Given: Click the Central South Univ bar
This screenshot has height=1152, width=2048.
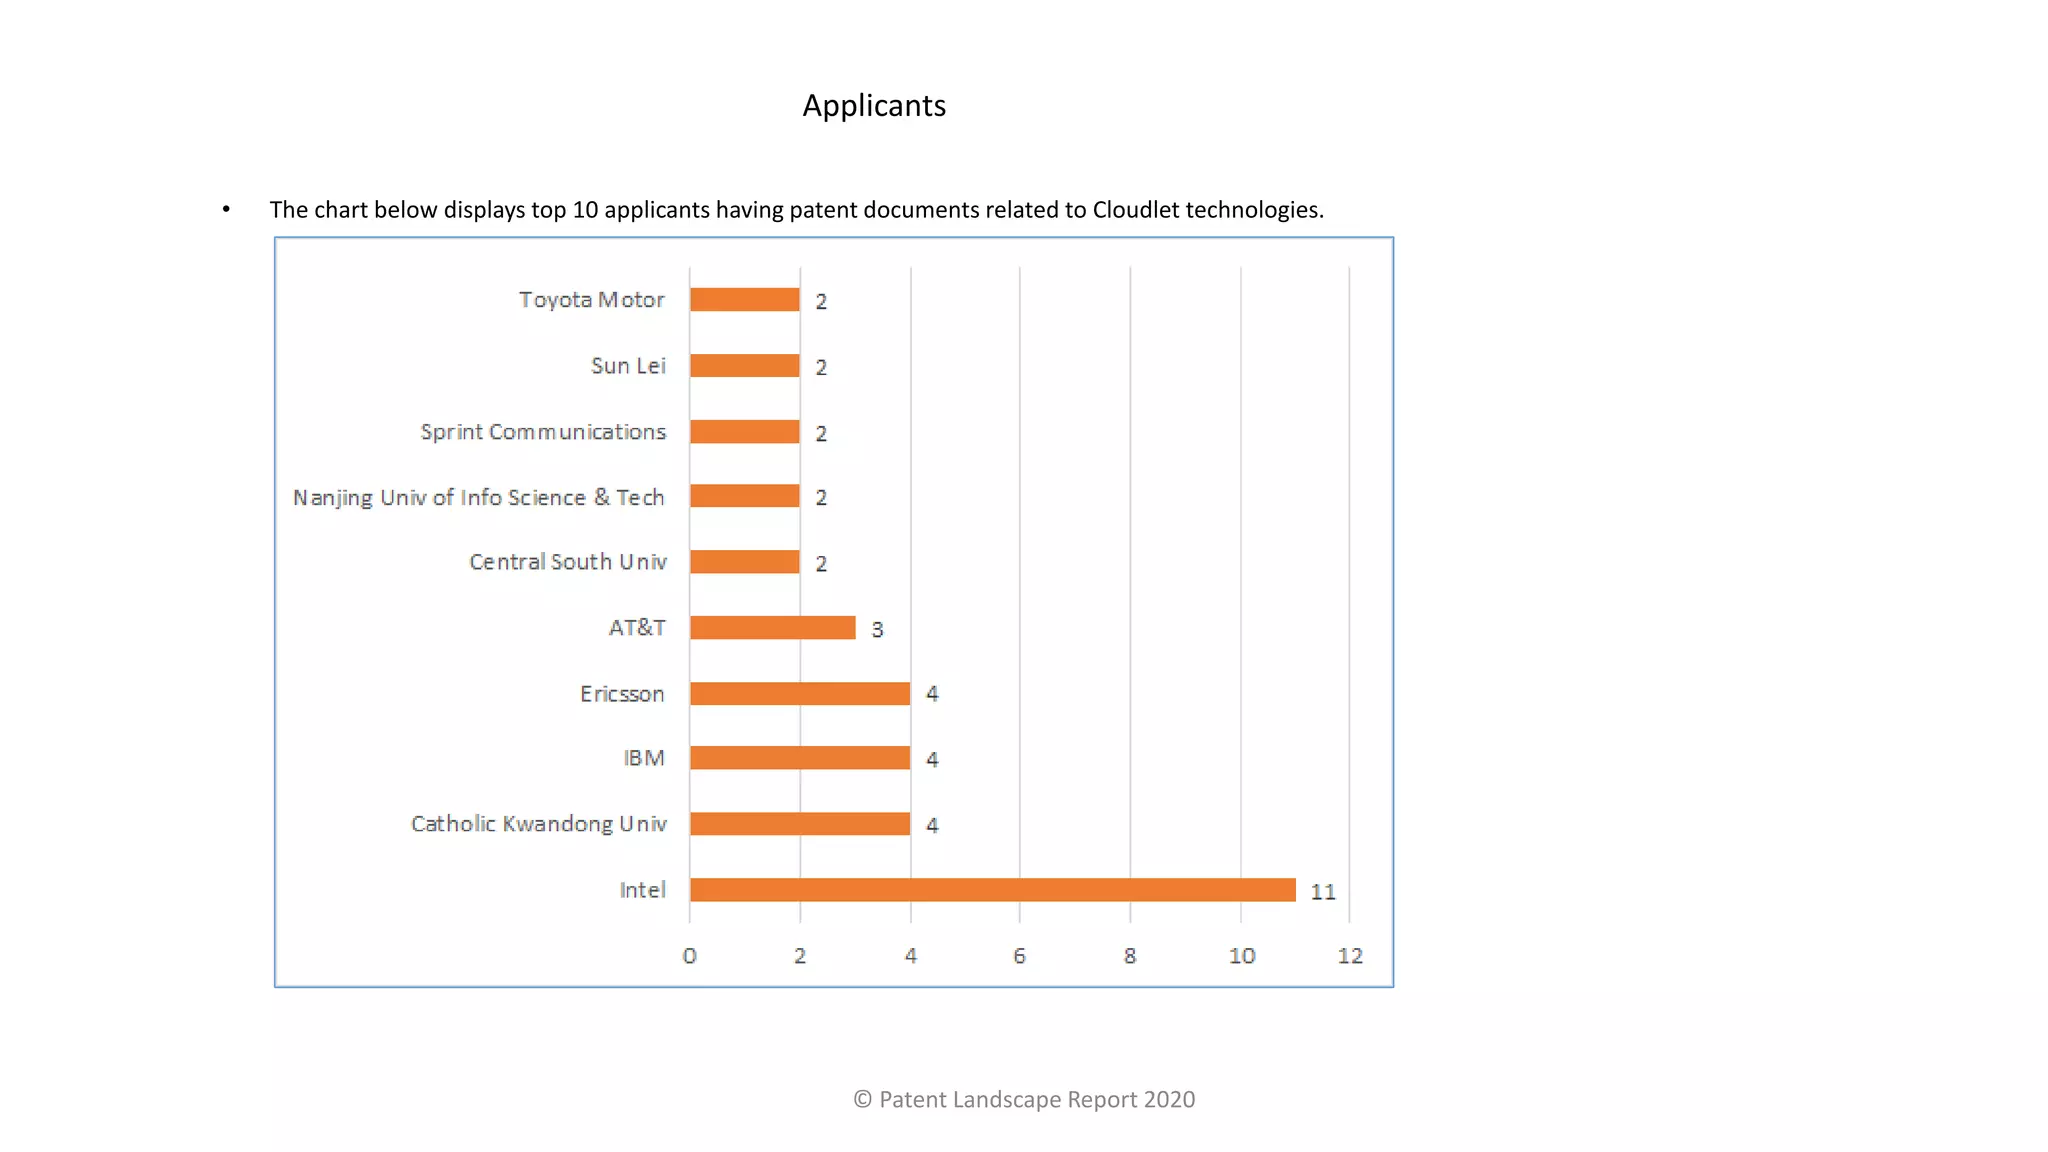Looking at the screenshot, I should click(745, 562).
